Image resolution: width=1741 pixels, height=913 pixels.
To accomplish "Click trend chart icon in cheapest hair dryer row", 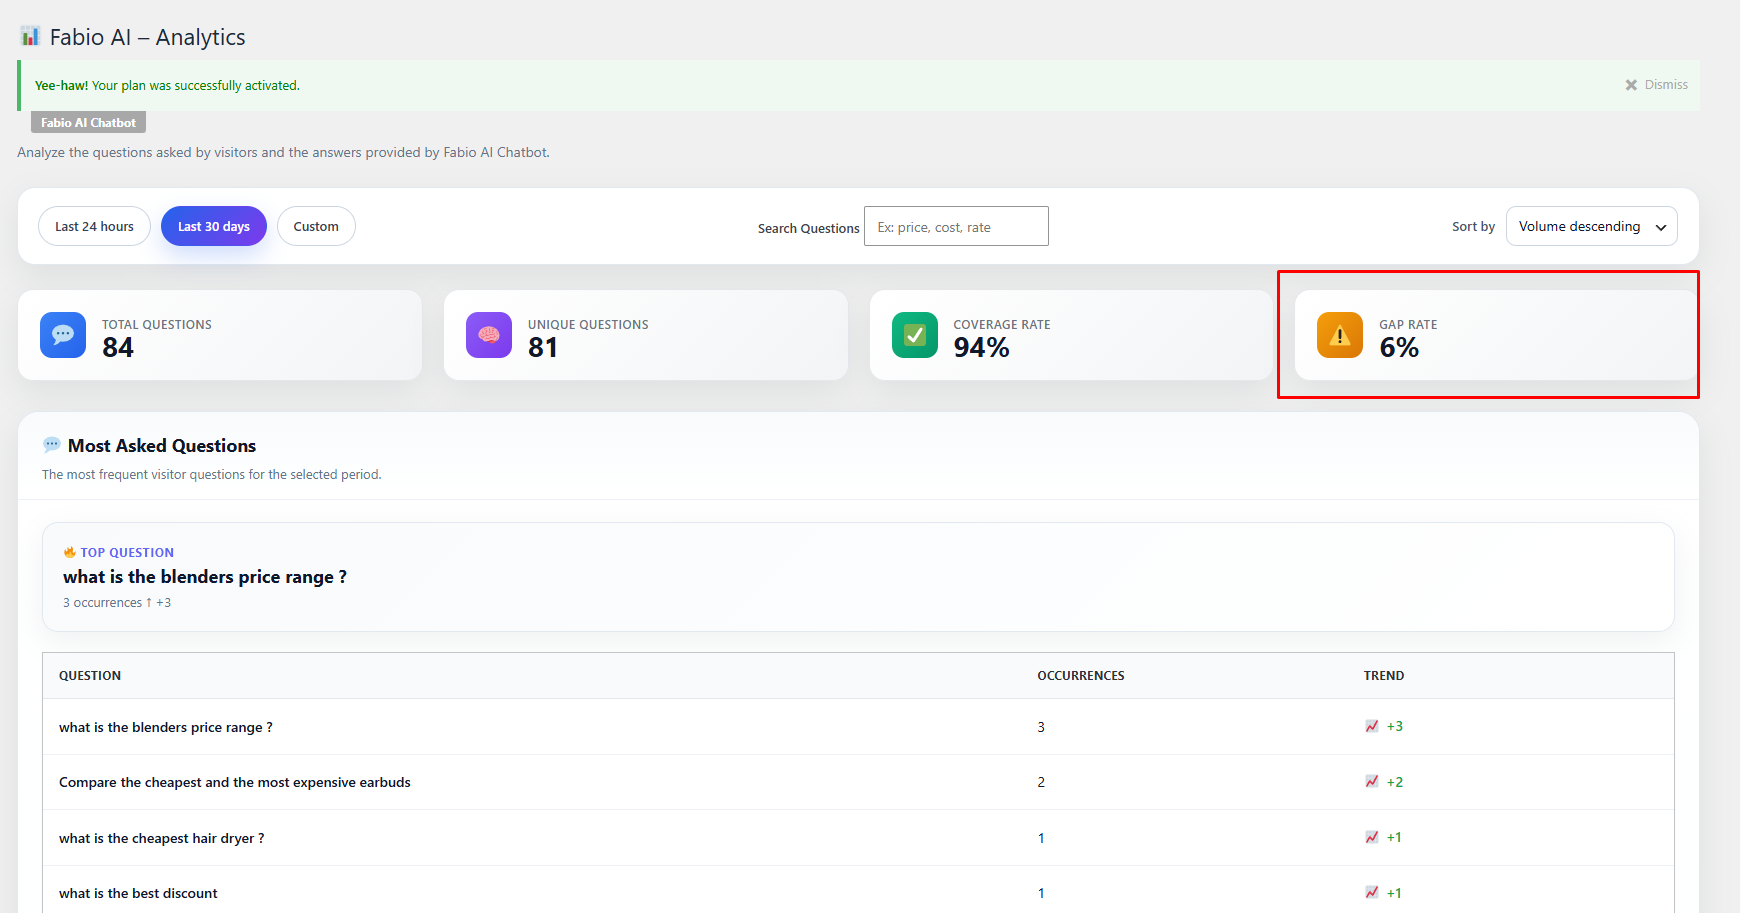I will click(1372, 837).
